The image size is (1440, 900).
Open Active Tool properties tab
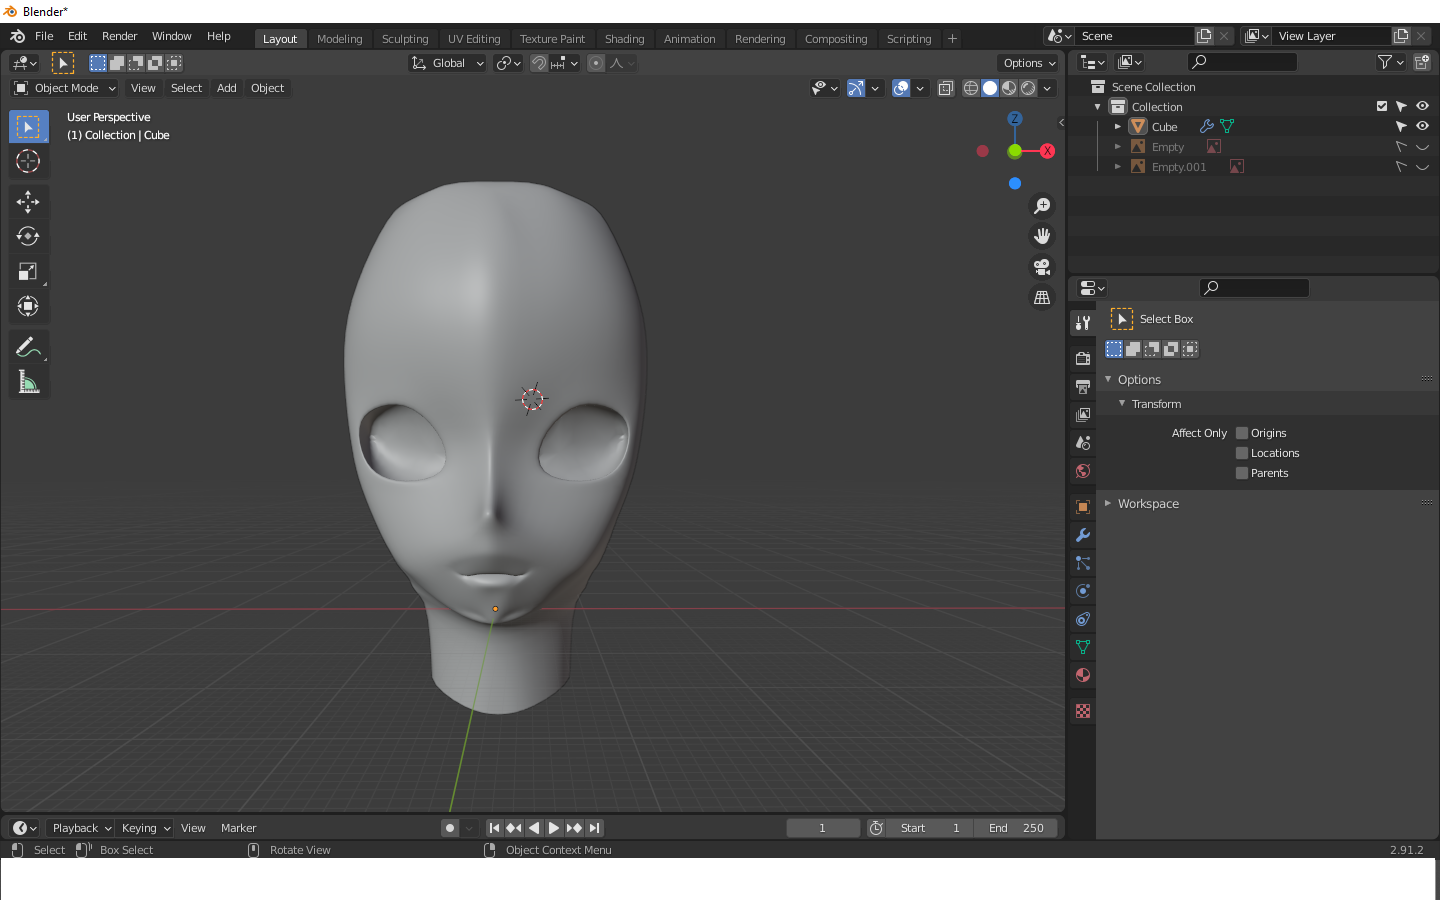coord(1083,323)
